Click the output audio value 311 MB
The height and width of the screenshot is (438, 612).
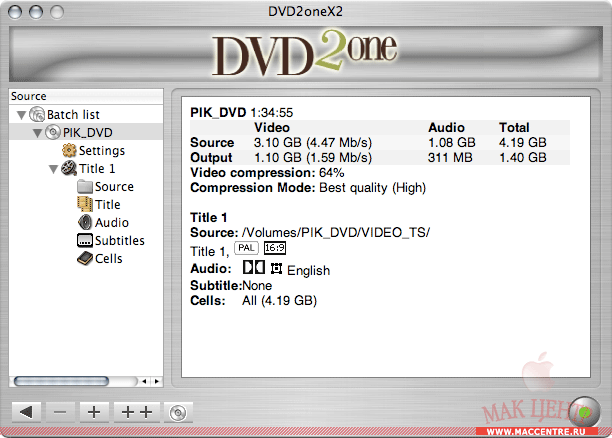click(450, 158)
